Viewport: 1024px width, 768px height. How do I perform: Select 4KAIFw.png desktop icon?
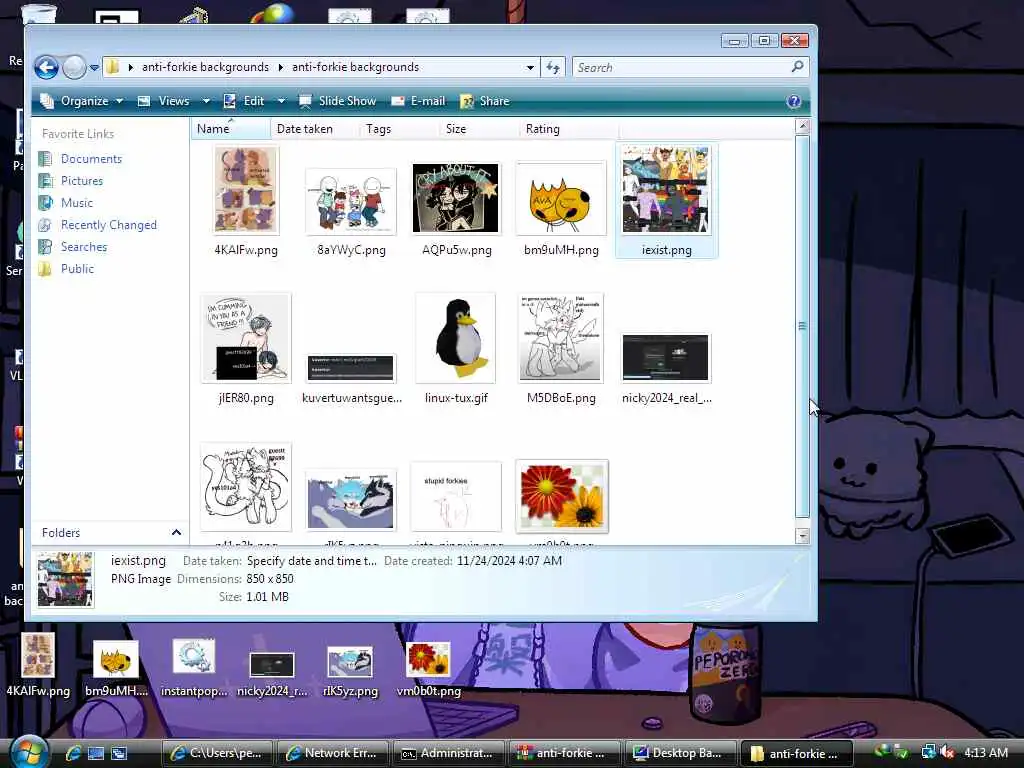tap(38, 665)
